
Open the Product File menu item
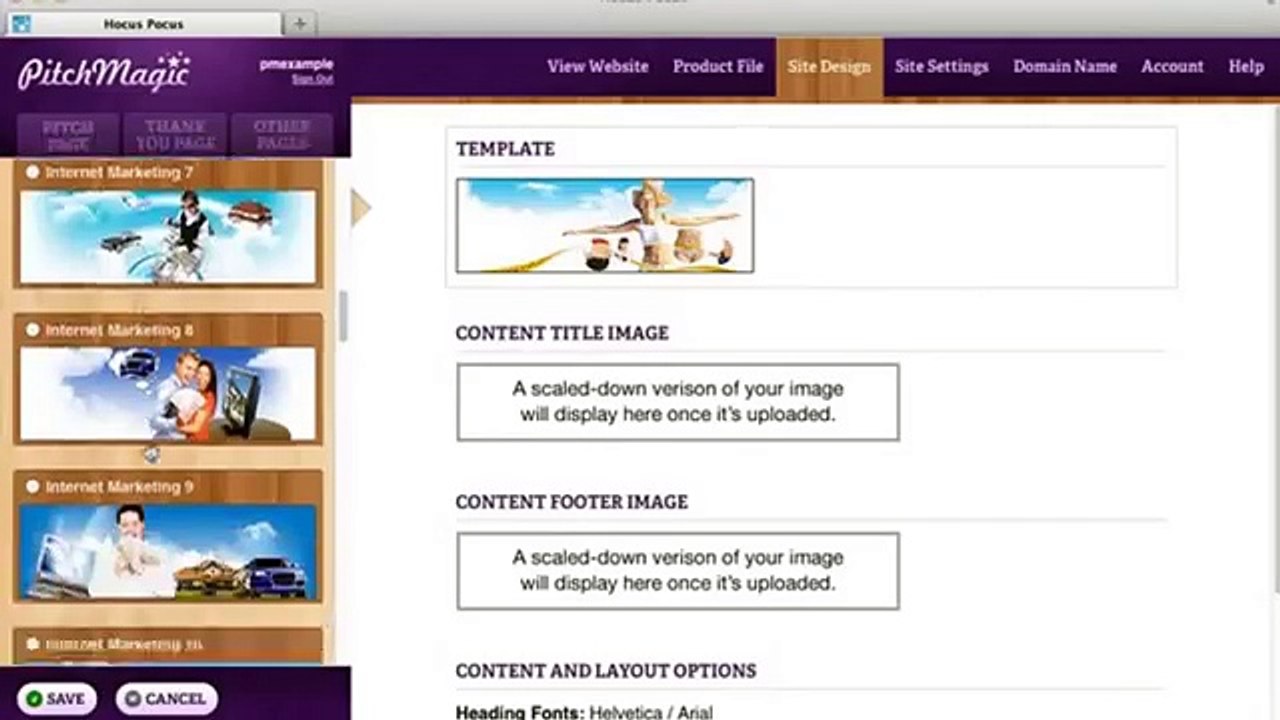coord(718,66)
